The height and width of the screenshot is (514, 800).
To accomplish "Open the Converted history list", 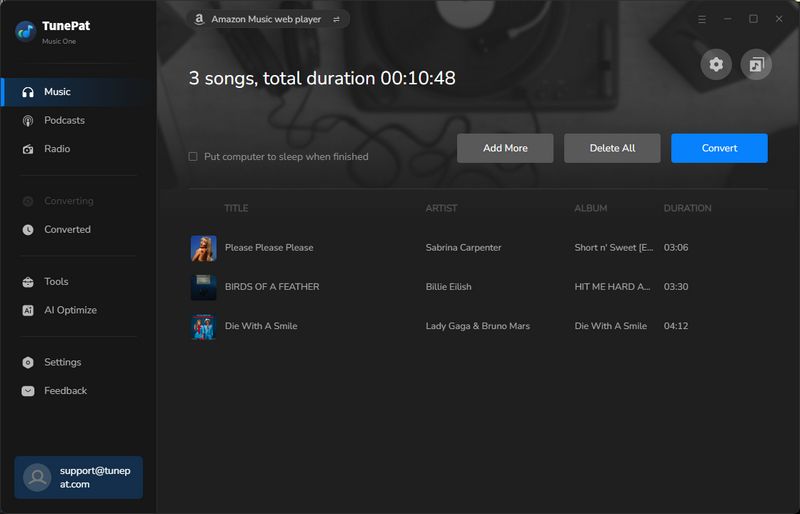I will click(67, 230).
